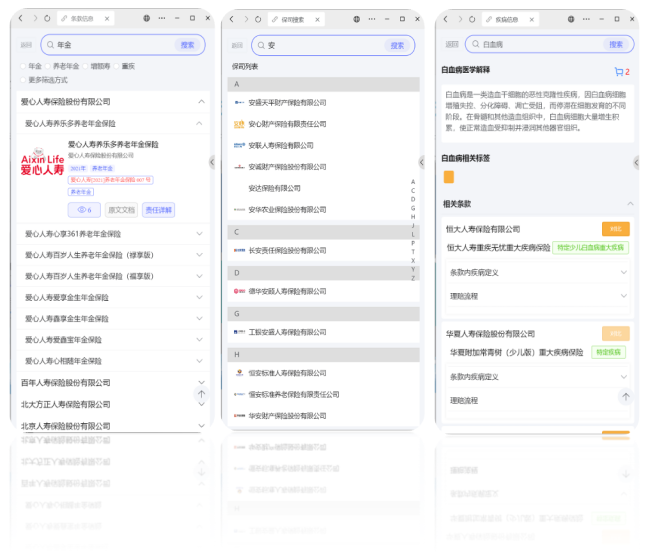Click the globe icon in 保司搜索 window
The image size is (648, 552).
click(356, 19)
